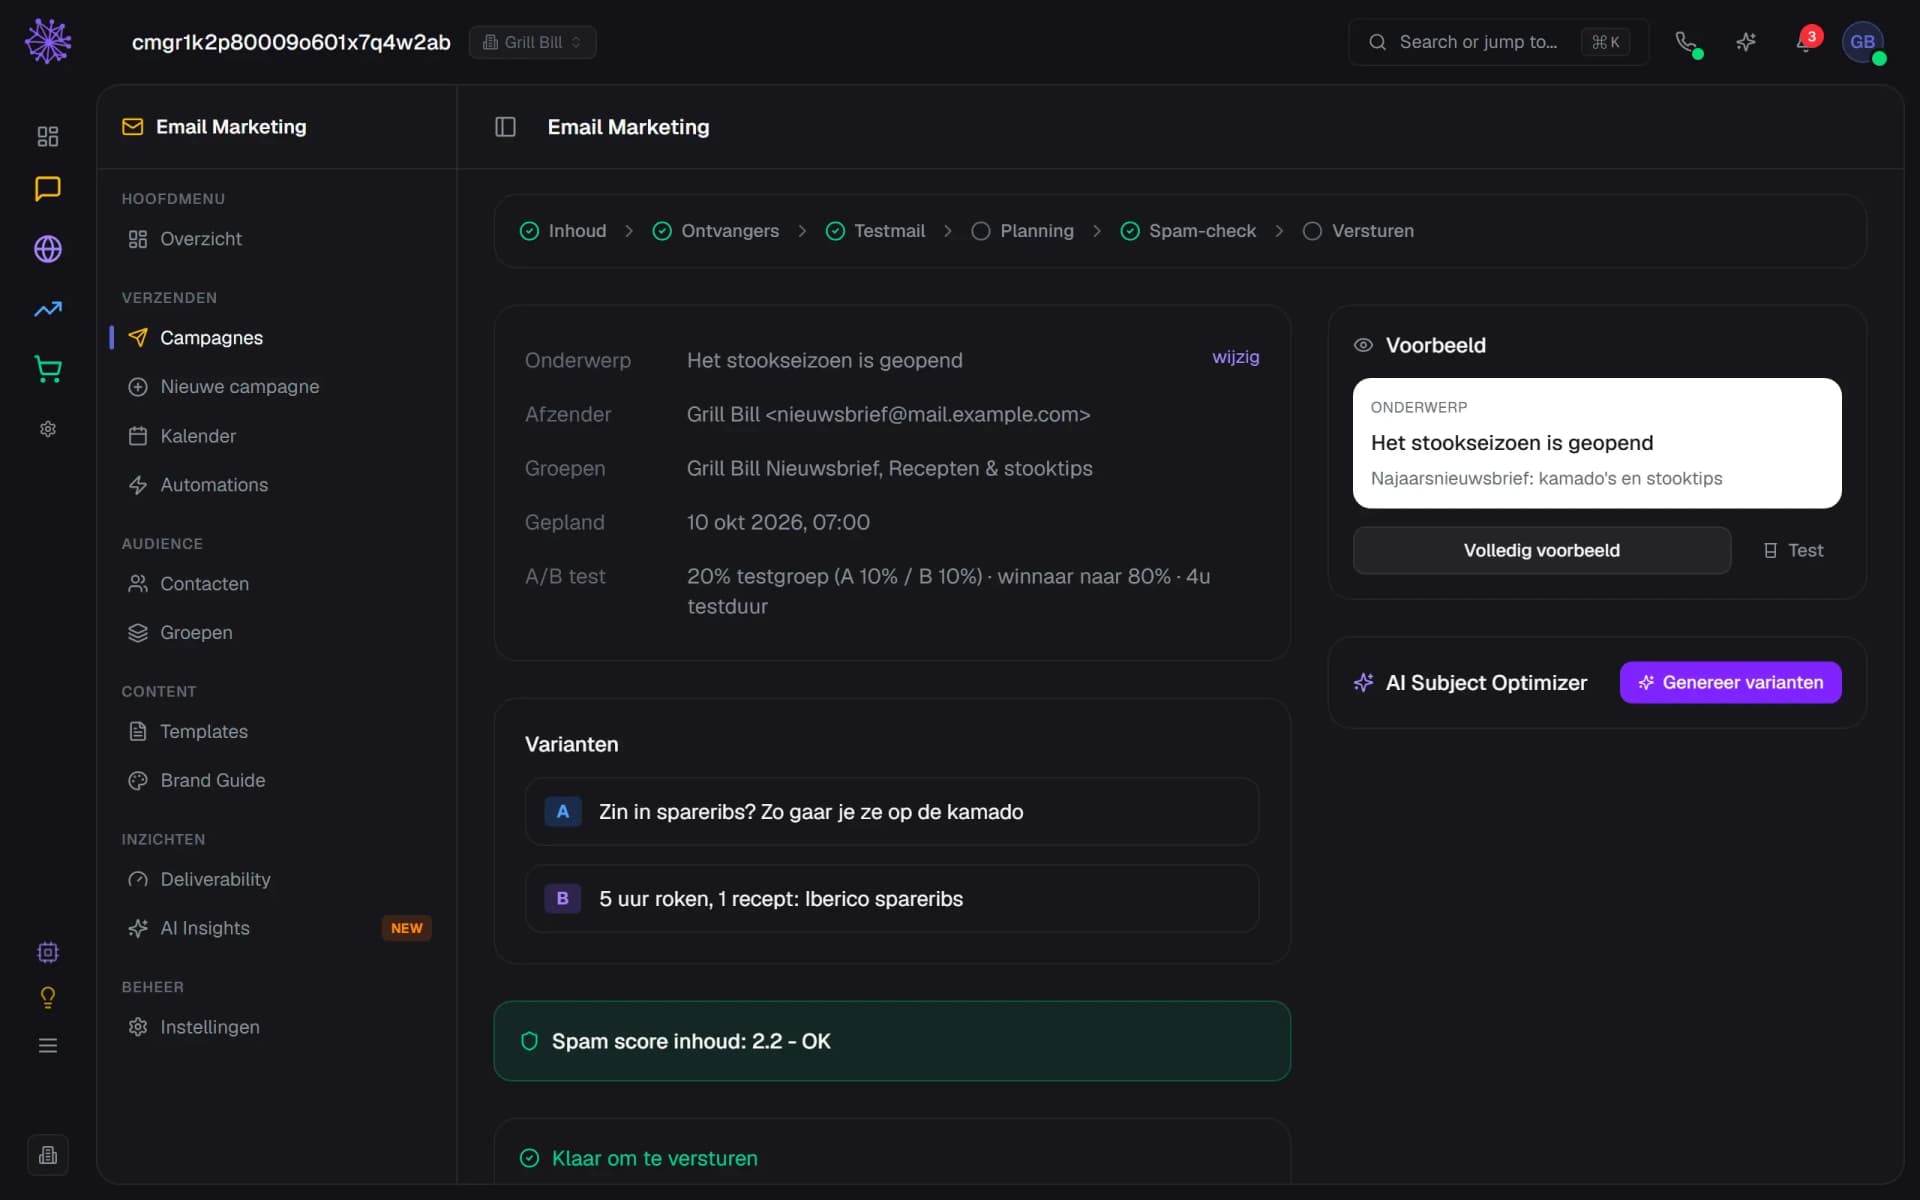Image resolution: width=1920 pixels, height=1200 pixels.
Task: Click the Klaar om te versturen text
Action: (654, 1158)
